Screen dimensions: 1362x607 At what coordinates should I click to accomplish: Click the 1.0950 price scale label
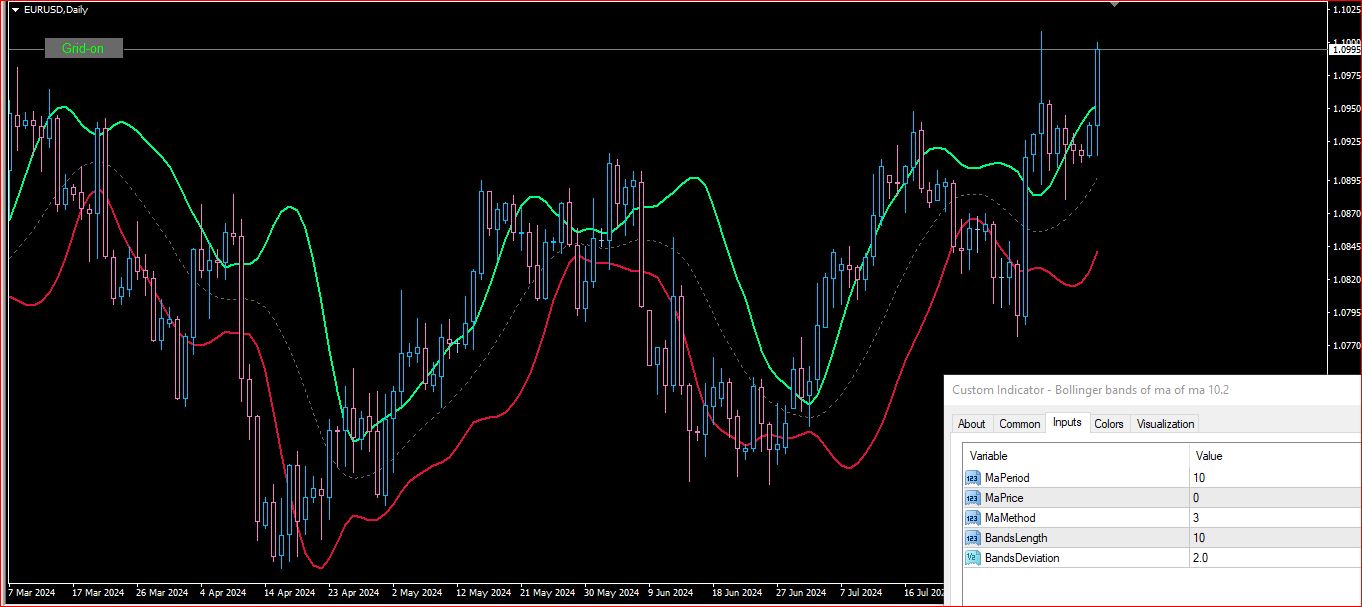coord(1346,109)
